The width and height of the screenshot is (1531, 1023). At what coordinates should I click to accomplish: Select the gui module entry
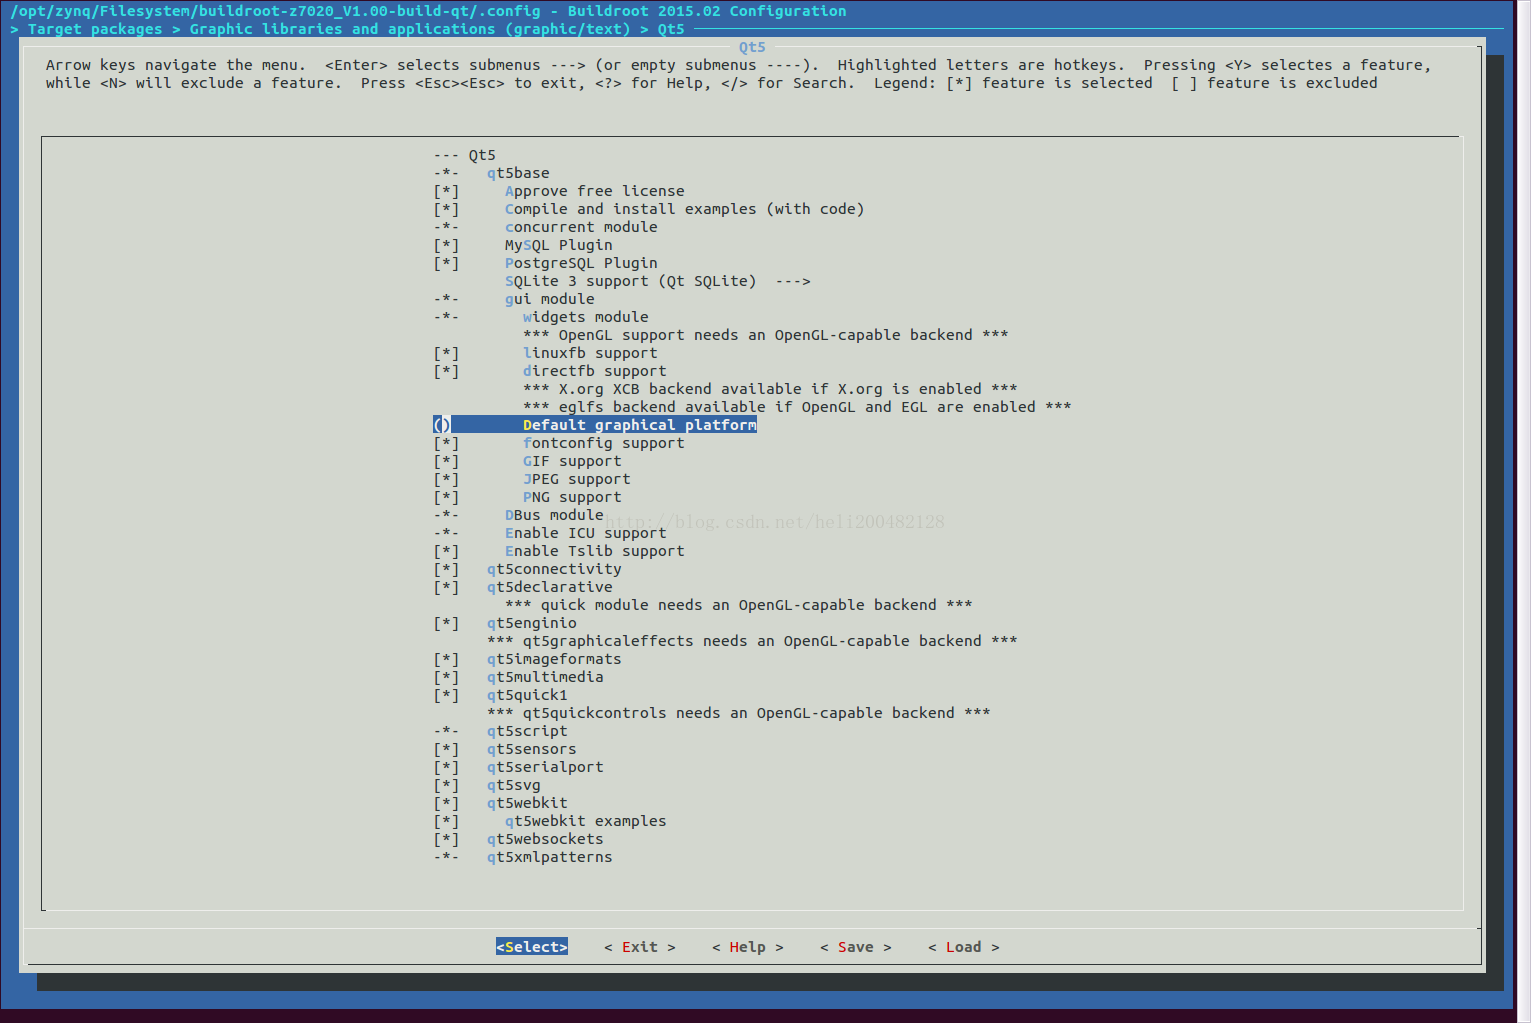550,299
